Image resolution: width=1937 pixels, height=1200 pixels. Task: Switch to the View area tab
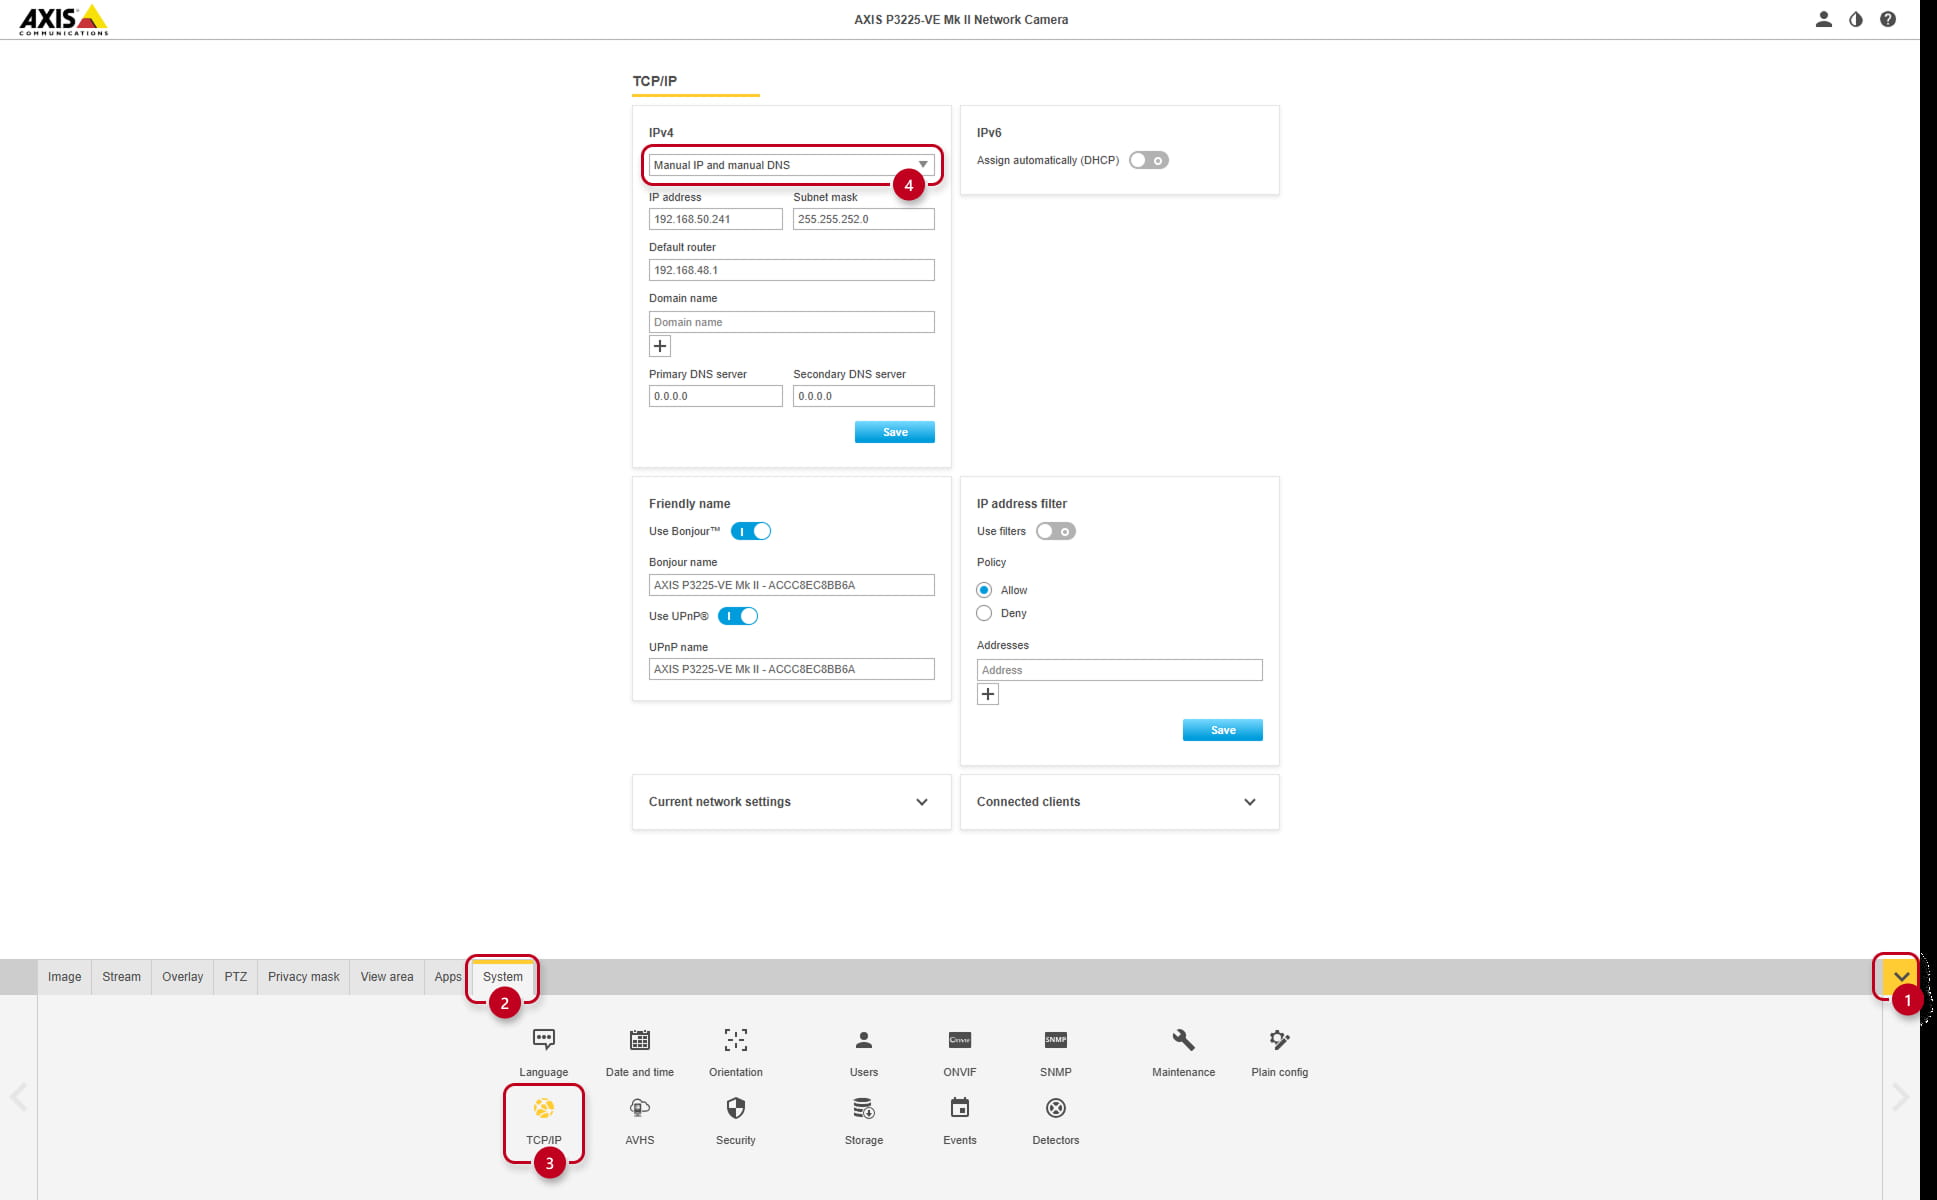click(386, 977)
